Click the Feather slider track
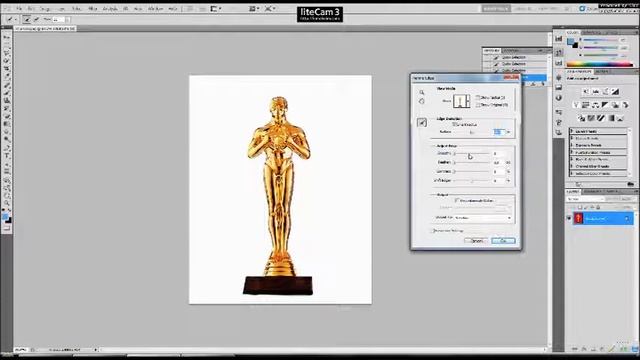This screenshot has width=640, height=360. pos(472,162)
